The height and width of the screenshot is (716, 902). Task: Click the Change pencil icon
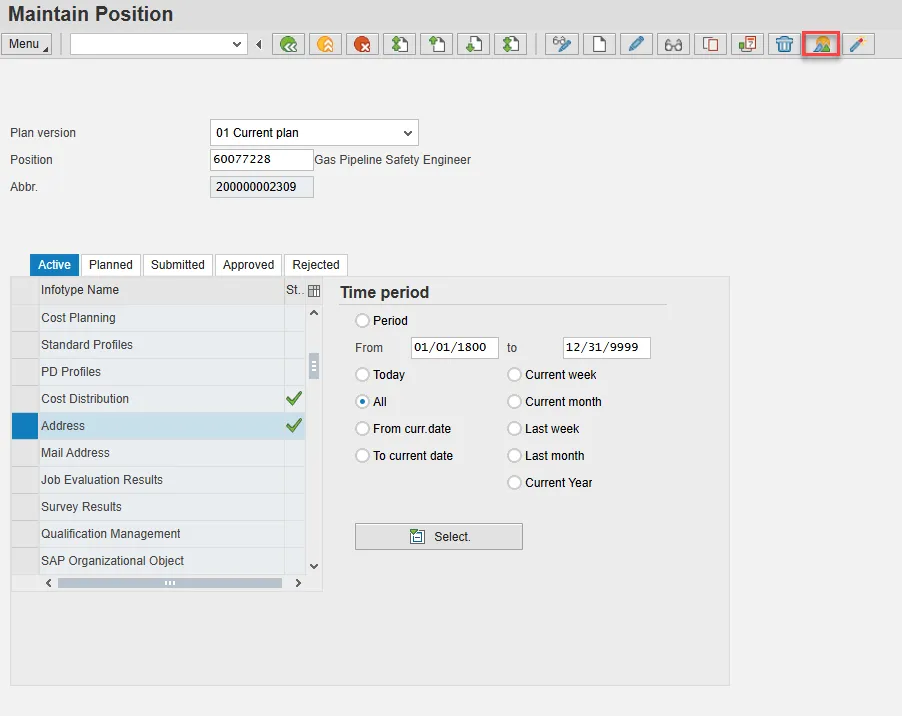[635, 44]
